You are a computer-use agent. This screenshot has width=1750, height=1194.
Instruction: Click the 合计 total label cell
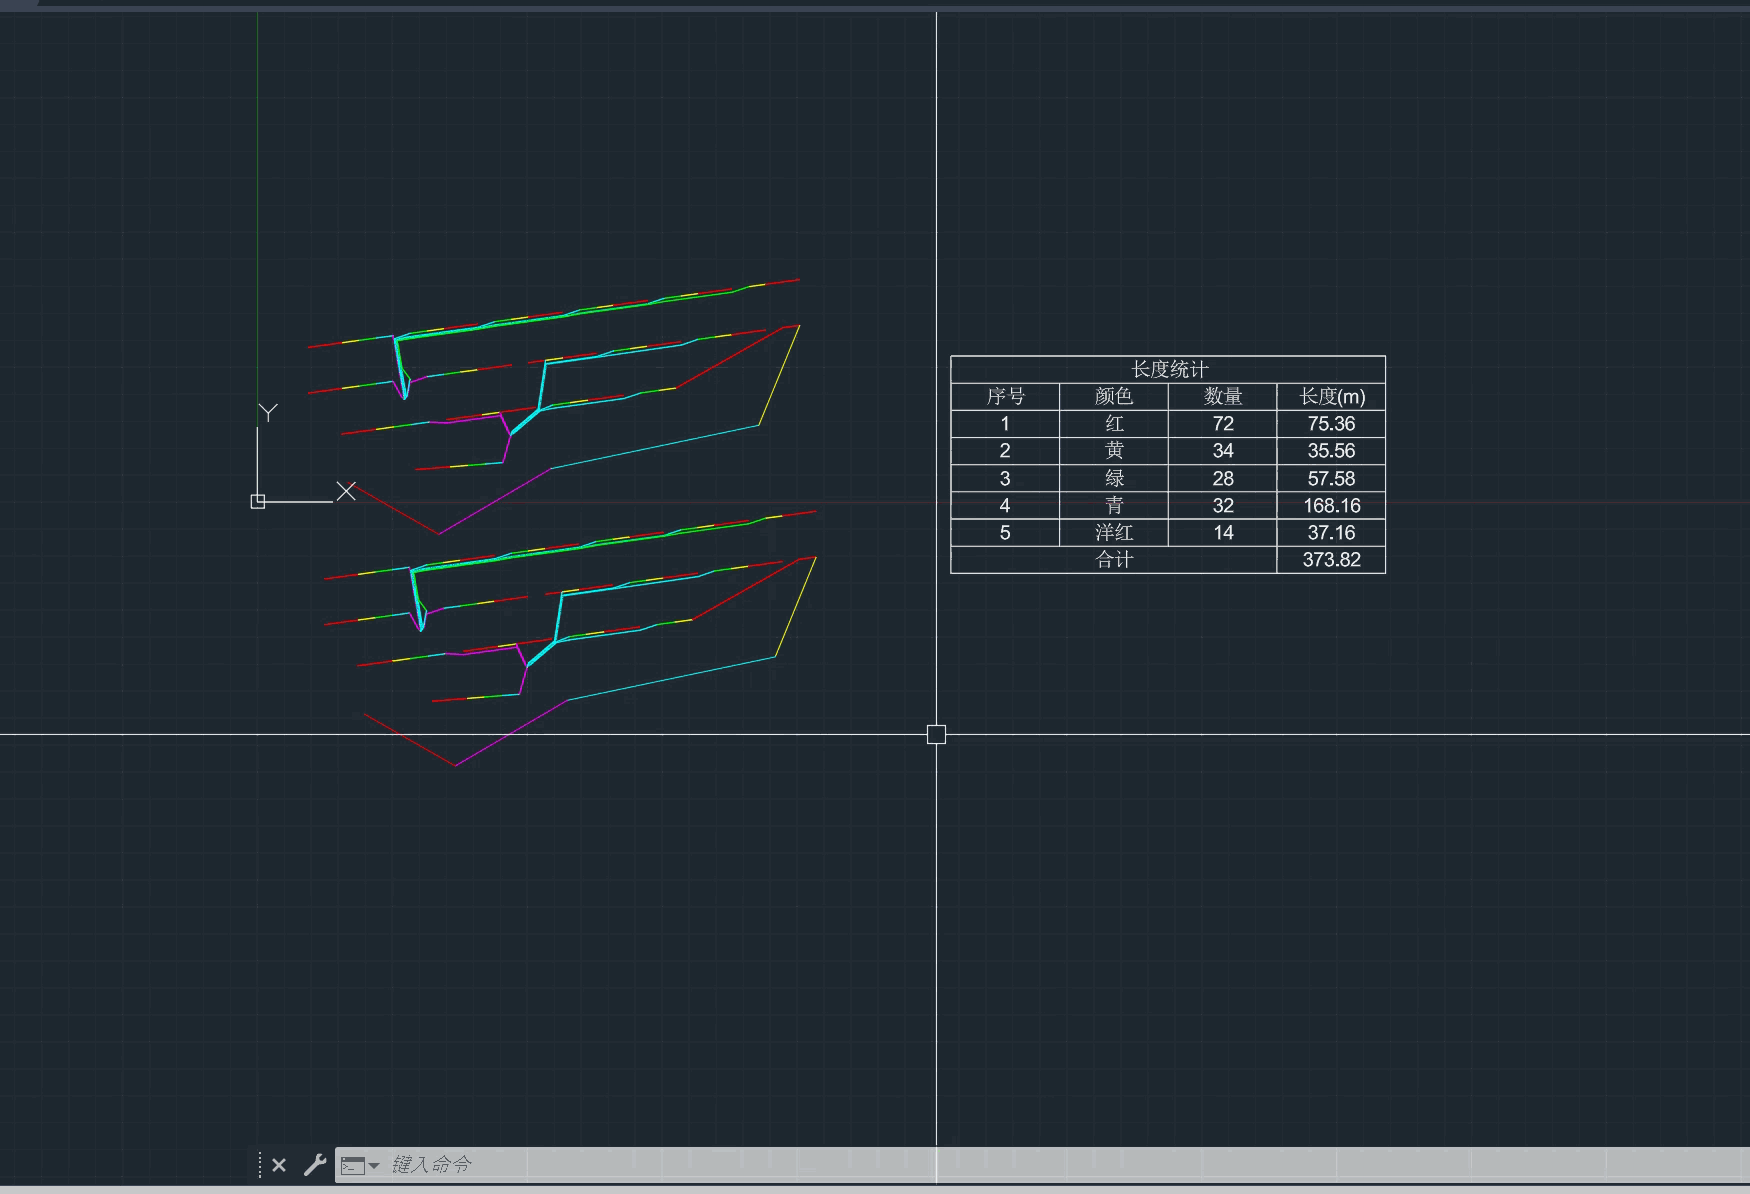(x=1113, y=560)
